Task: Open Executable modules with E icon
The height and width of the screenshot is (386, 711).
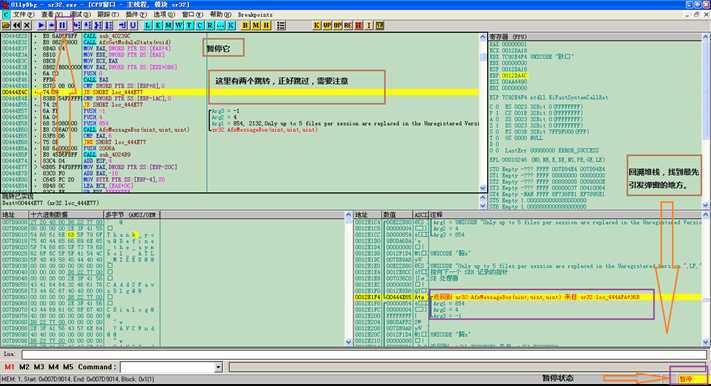Action: pos(158,25)
